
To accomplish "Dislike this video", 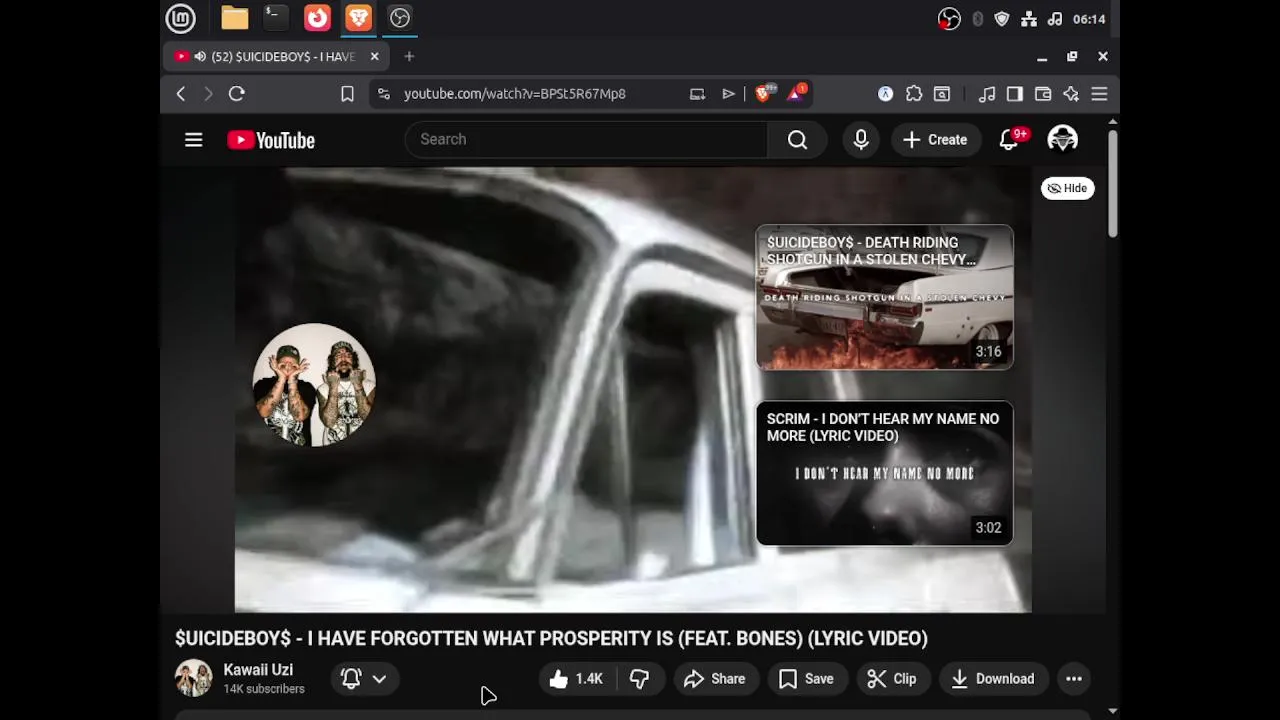I will [x=640, y=679].
